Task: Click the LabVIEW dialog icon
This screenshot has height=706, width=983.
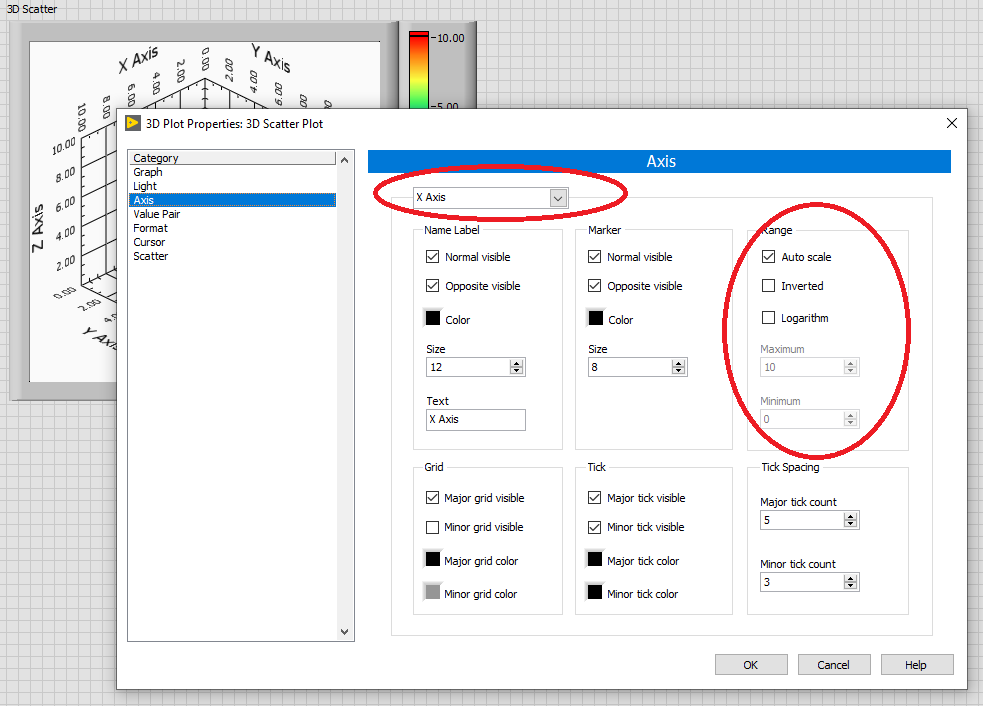Action: [x=133, y=122]
